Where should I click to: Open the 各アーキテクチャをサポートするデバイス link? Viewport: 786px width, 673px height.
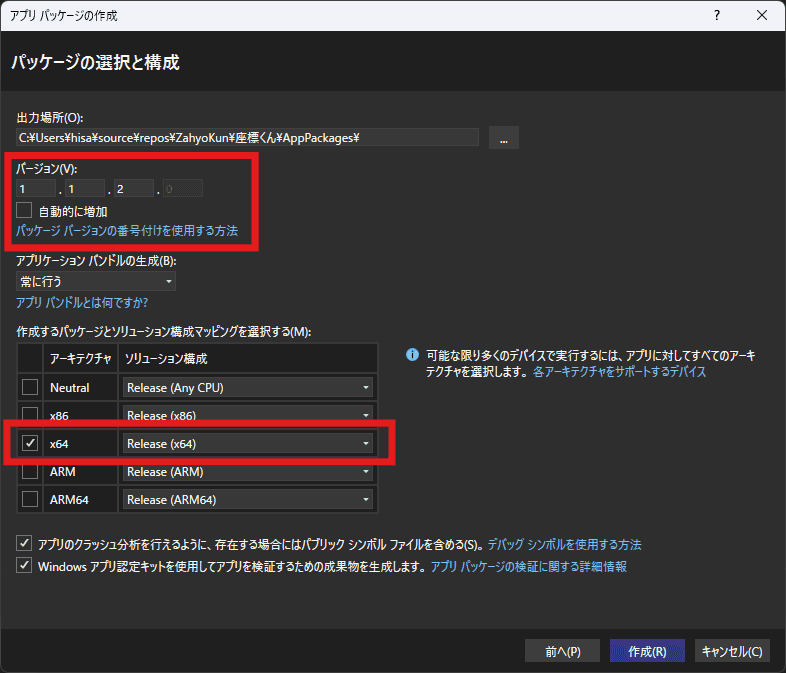(x=619, y=371)
